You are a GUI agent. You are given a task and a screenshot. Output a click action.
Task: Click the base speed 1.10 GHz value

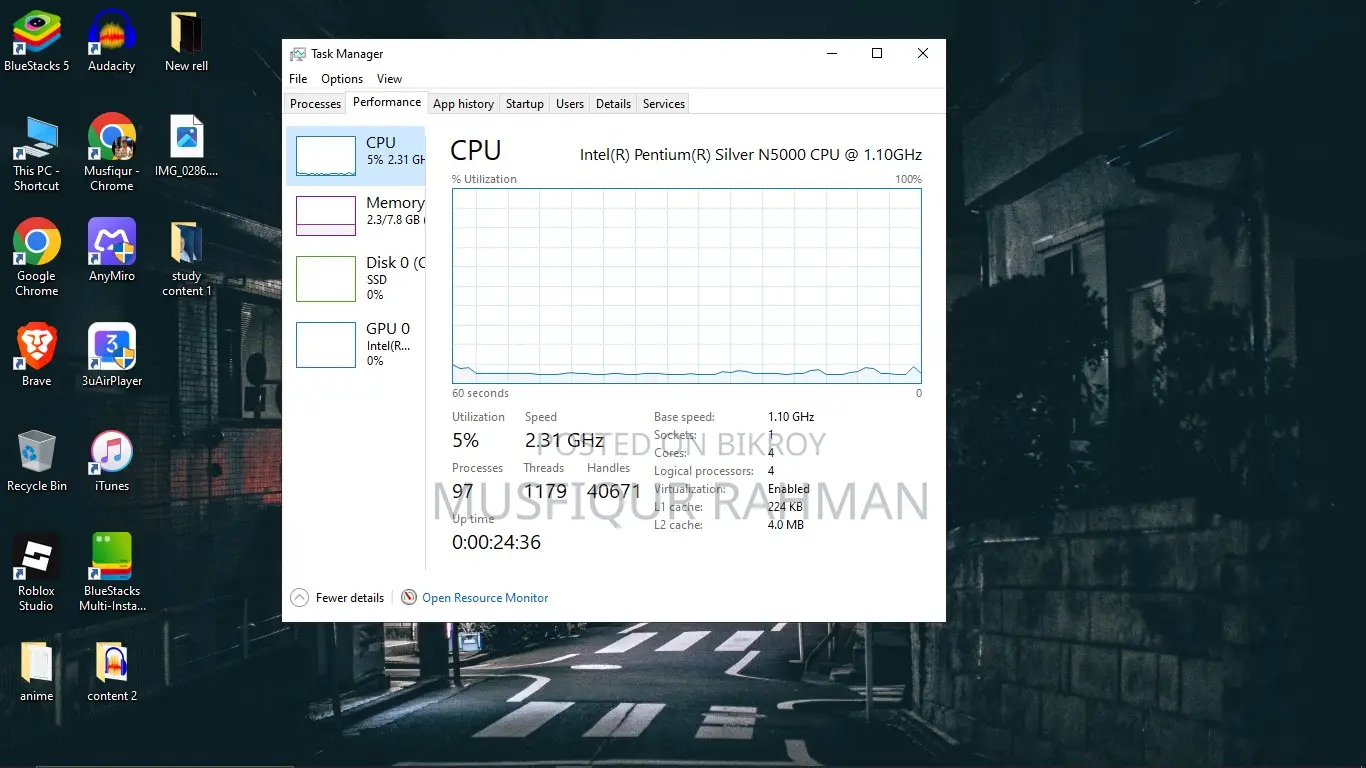pos(791,417)
